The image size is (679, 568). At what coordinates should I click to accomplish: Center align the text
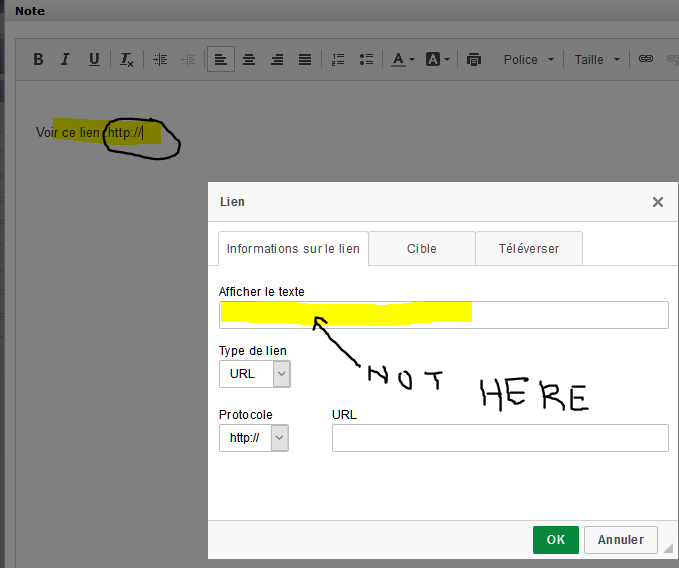point(249,59)
